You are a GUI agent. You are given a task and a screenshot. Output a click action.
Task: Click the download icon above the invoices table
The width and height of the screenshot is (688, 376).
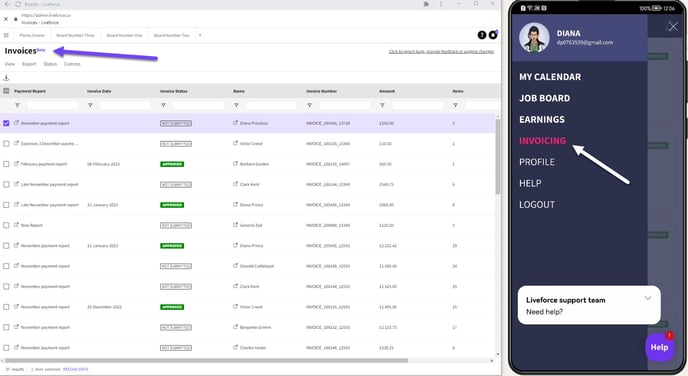(x=6, y=78)
